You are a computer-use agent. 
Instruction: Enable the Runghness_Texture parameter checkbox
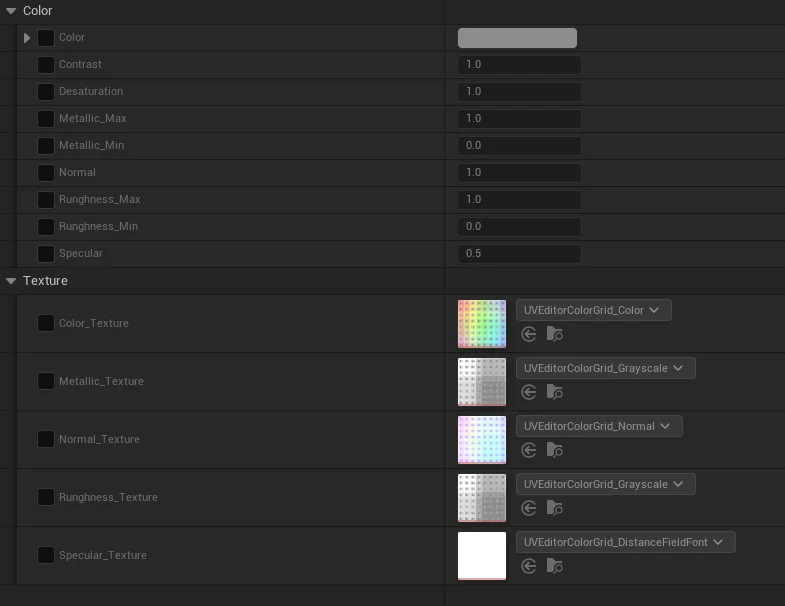pos(46,497)
